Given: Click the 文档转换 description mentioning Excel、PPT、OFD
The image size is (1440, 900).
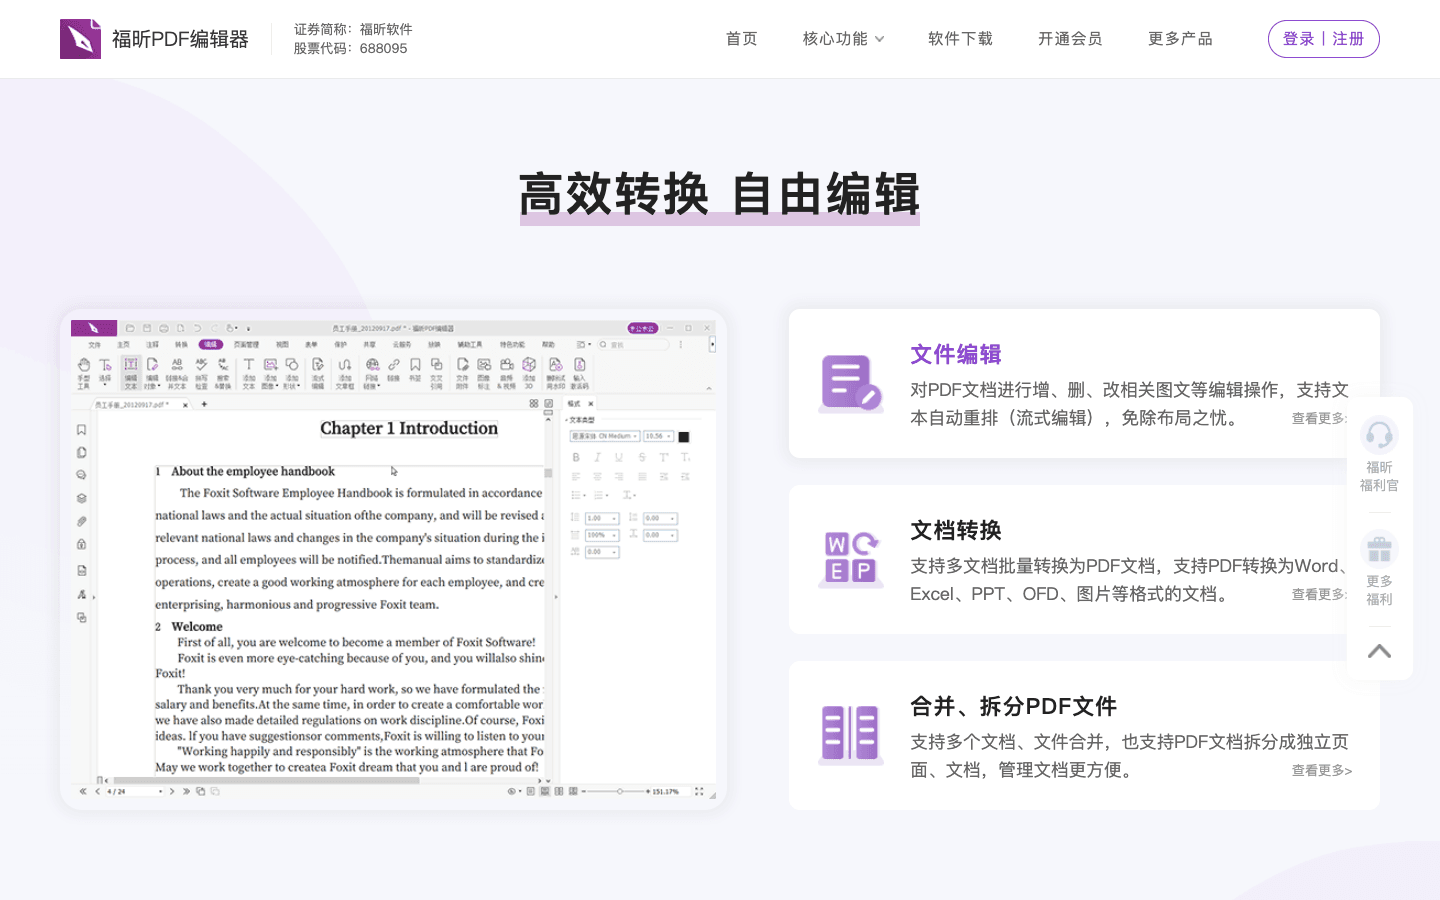Looking at the screenshot, I should [x=1129, y=580].
